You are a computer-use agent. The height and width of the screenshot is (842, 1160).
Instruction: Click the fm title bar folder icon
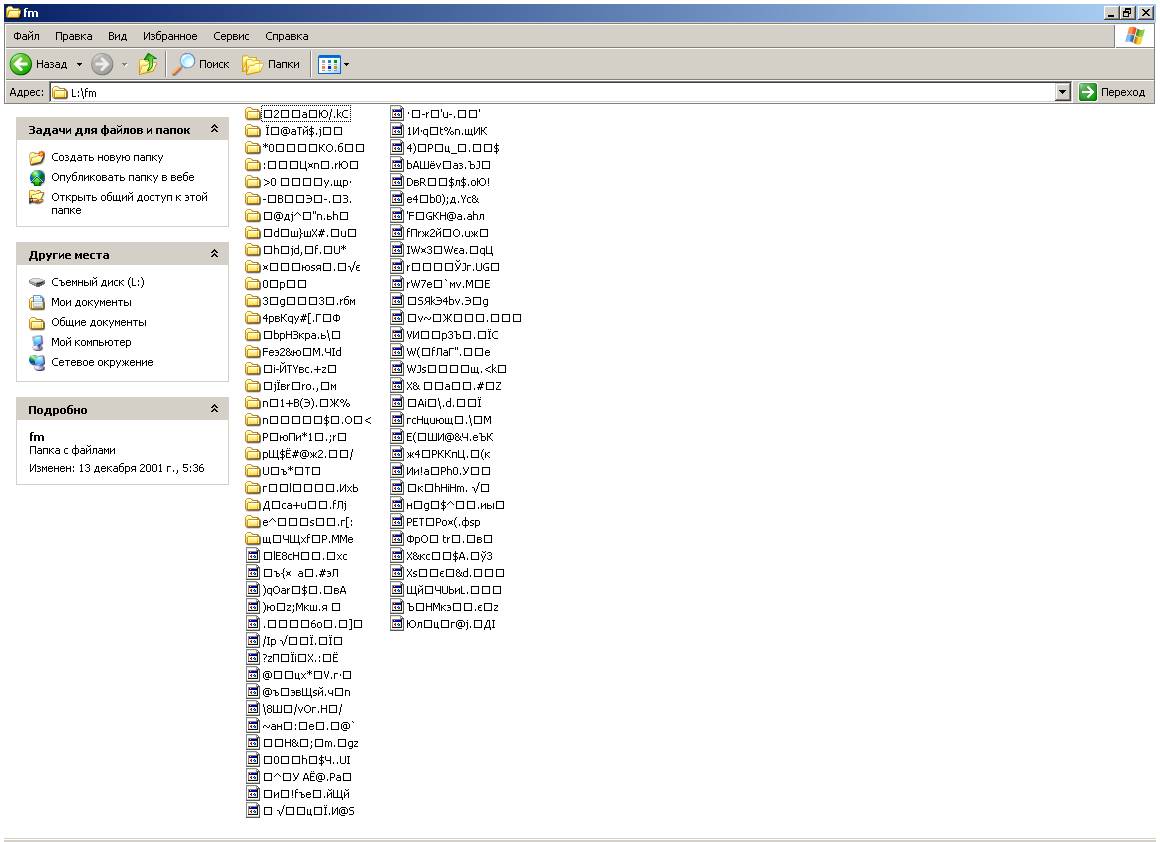13,13
